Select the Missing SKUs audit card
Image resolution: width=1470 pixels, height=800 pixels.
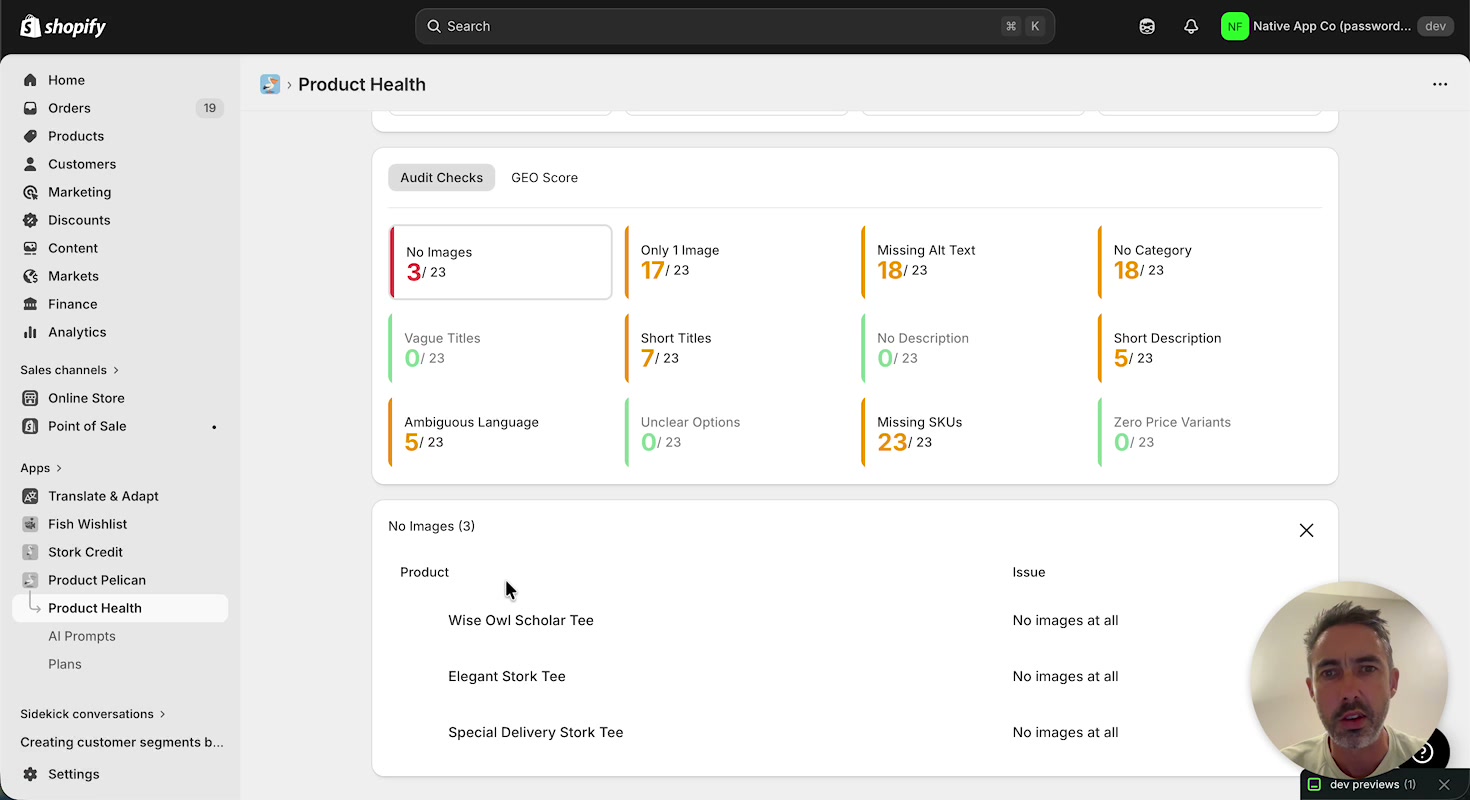[973, 432]
